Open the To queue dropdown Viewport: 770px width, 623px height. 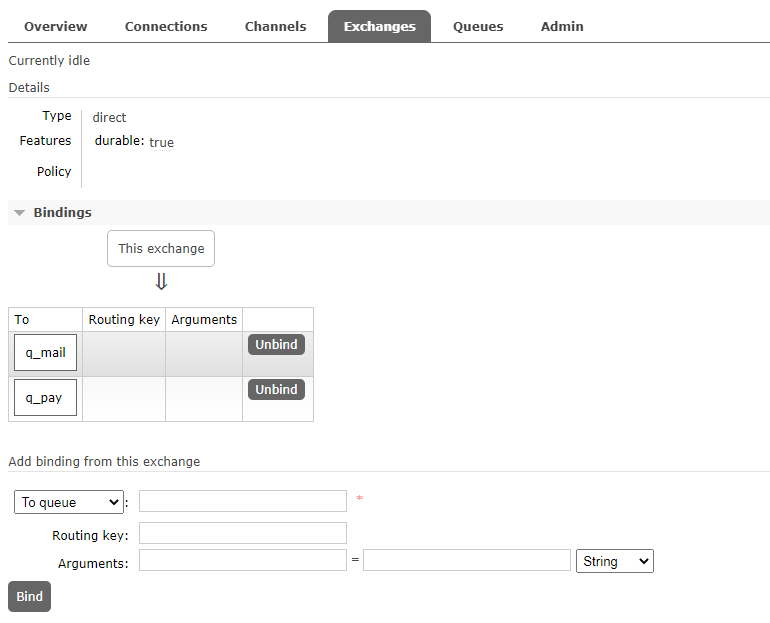[69, 502]
